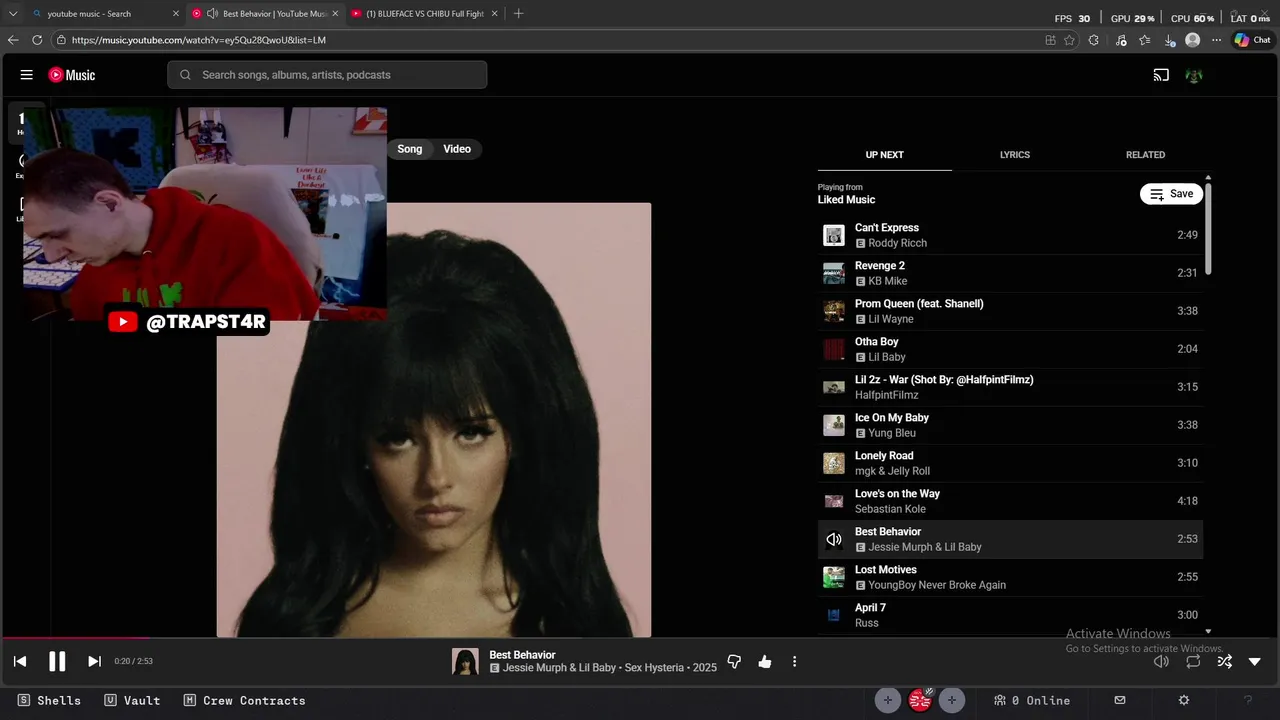Play Can't Express by Roddy Ricch
The image size is (1280, 720).
[1010, 235]
